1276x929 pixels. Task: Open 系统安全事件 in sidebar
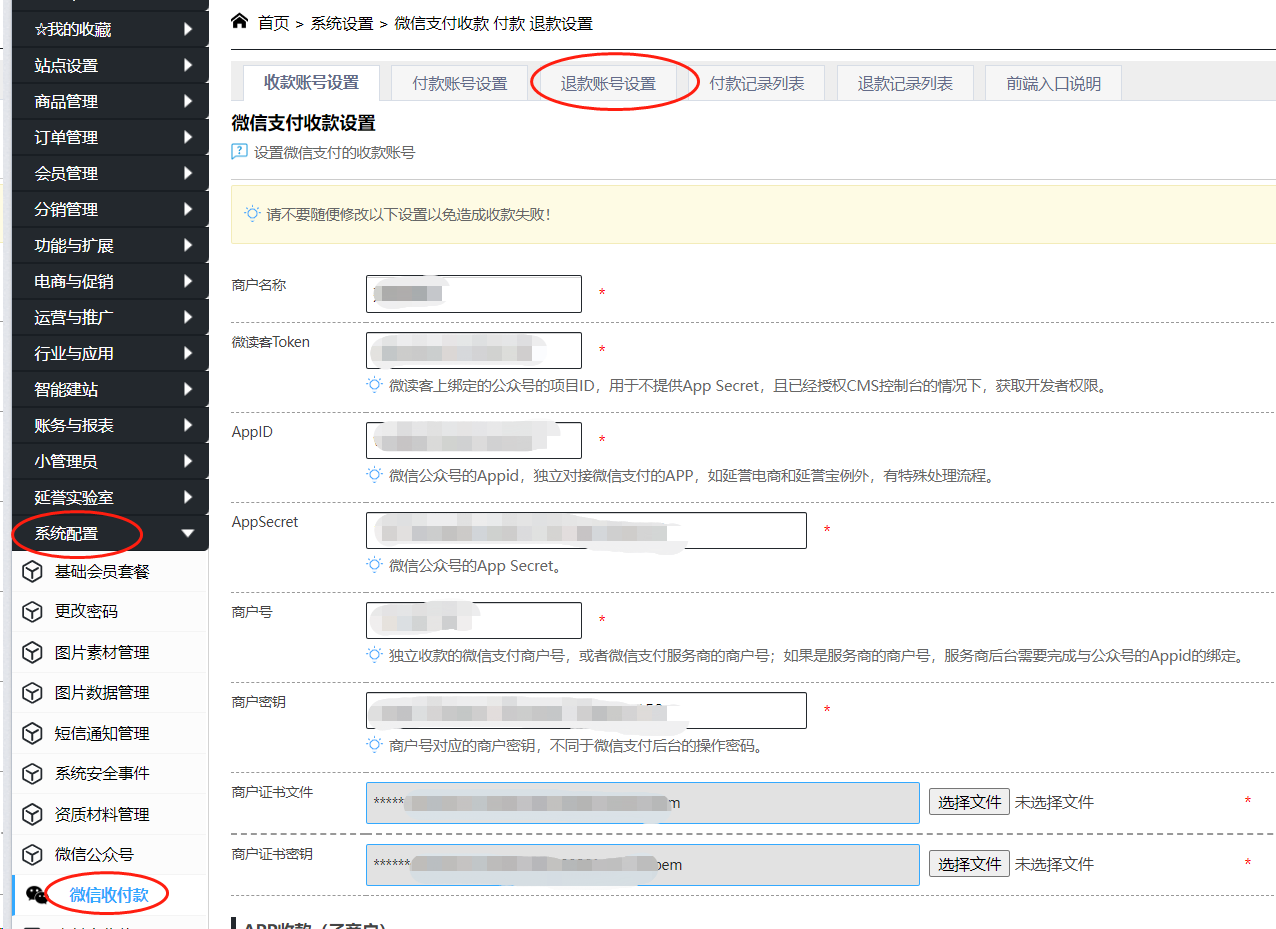[102, 773]
